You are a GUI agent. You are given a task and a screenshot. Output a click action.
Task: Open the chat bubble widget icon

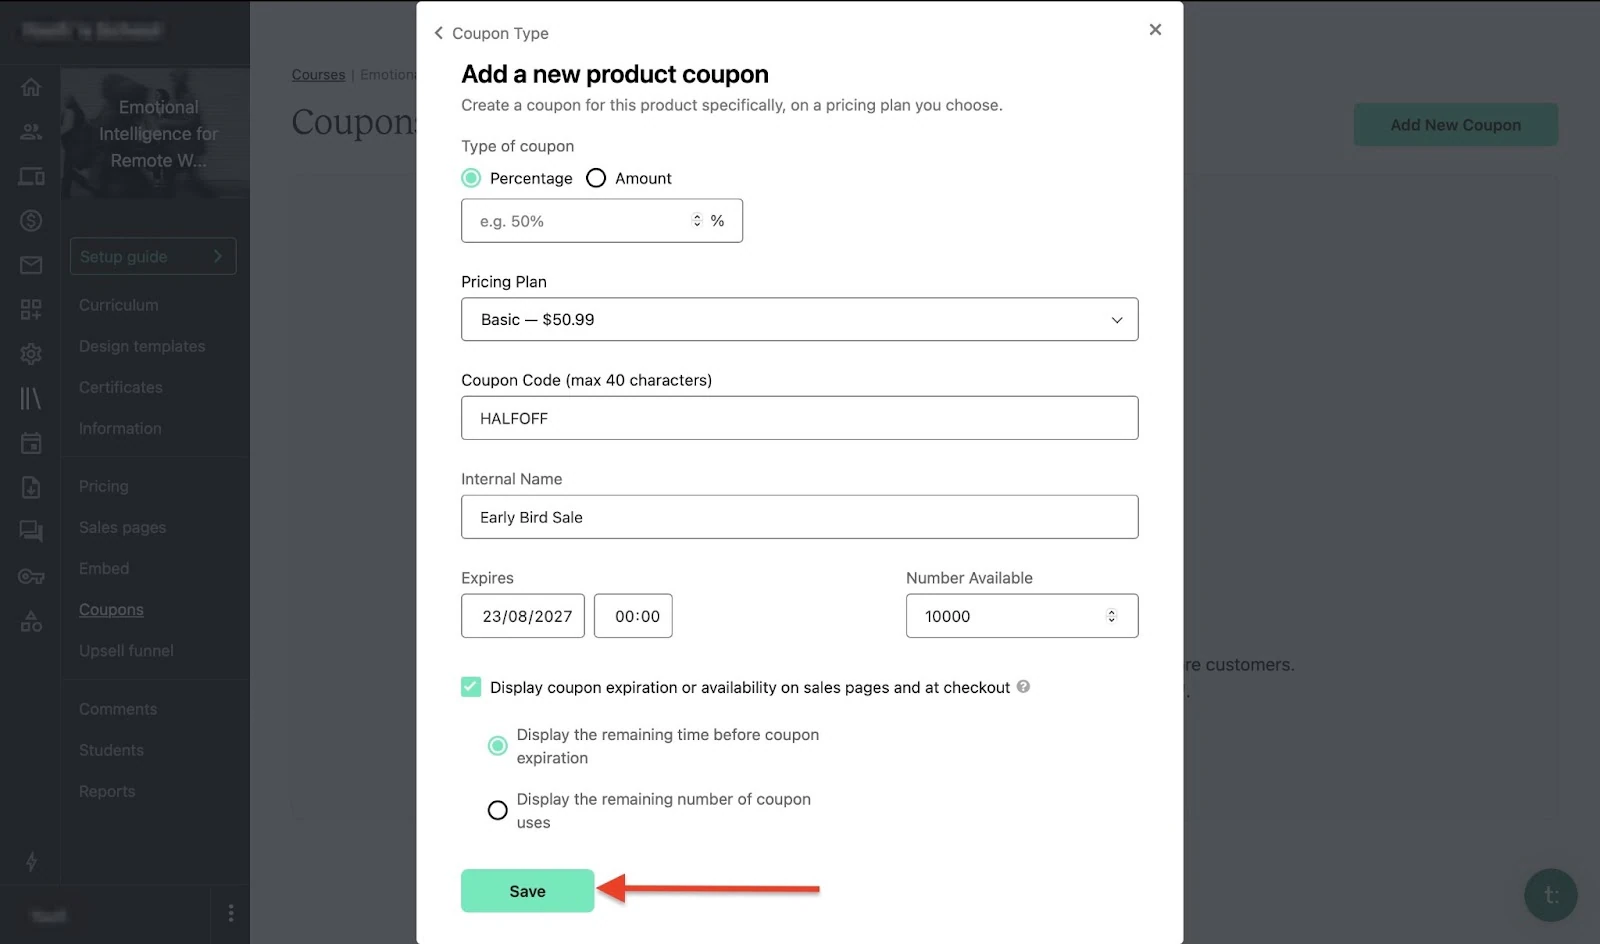1550,895
